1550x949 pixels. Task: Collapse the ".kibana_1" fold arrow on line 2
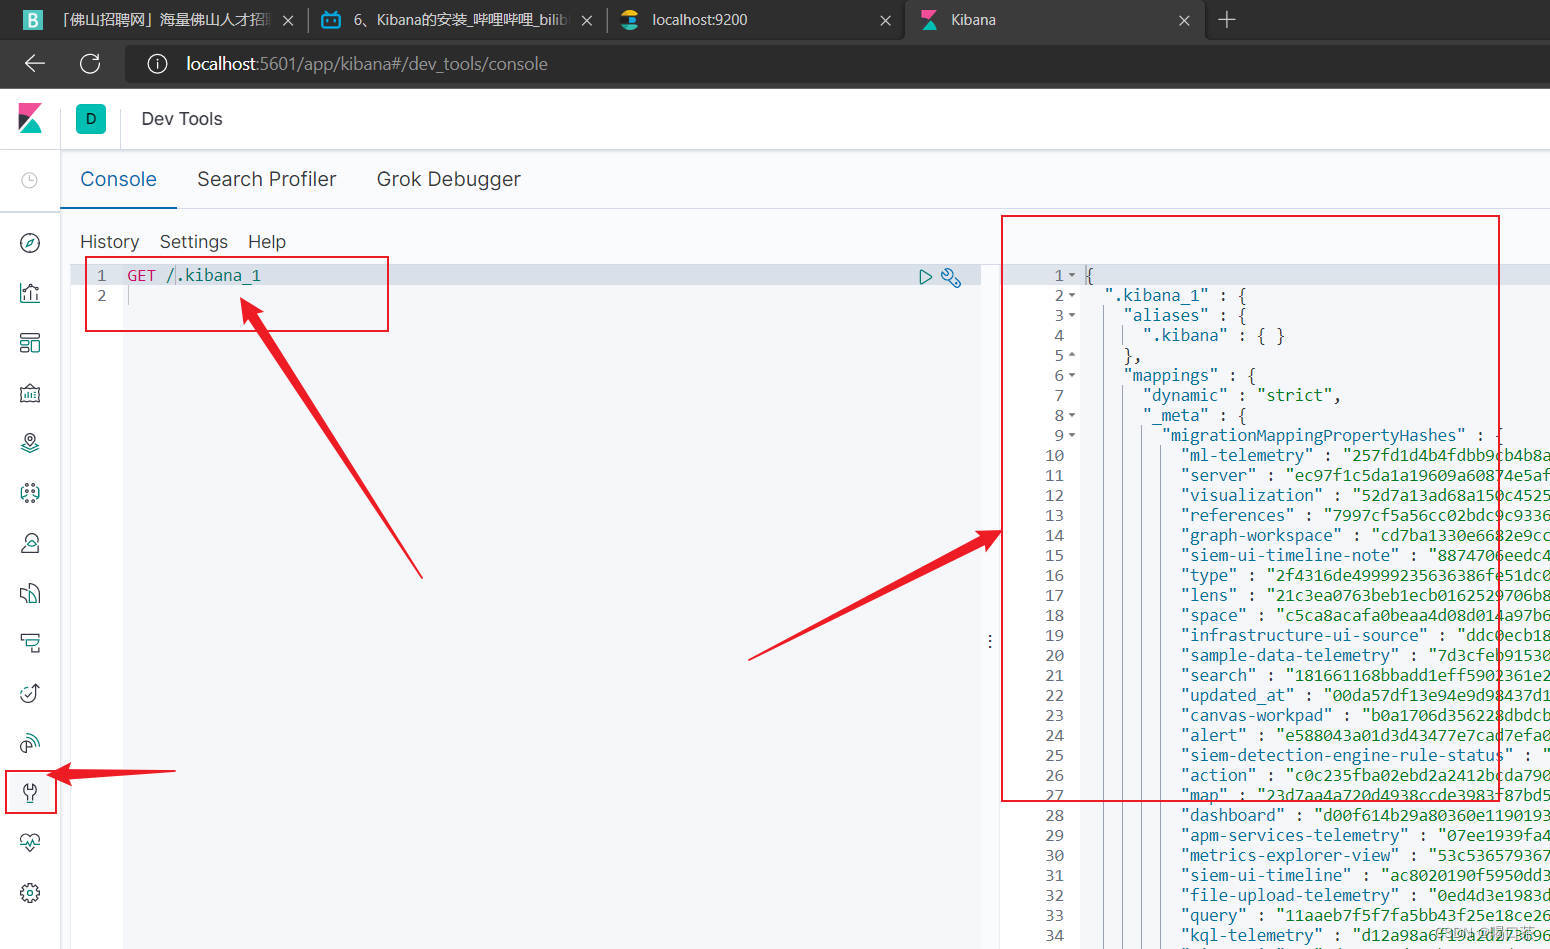1072,295
